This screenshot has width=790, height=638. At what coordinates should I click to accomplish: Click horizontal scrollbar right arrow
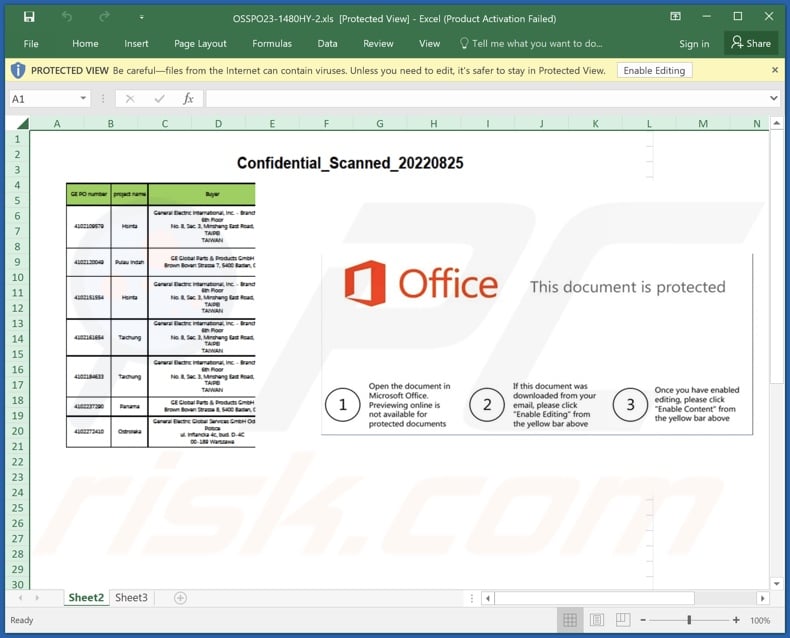pyautogui.click(x=763, y=598)
